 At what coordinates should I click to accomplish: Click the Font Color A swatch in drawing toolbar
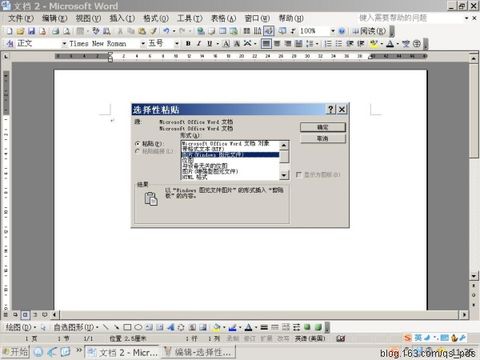pyautogui.click(x=248, y=327)
